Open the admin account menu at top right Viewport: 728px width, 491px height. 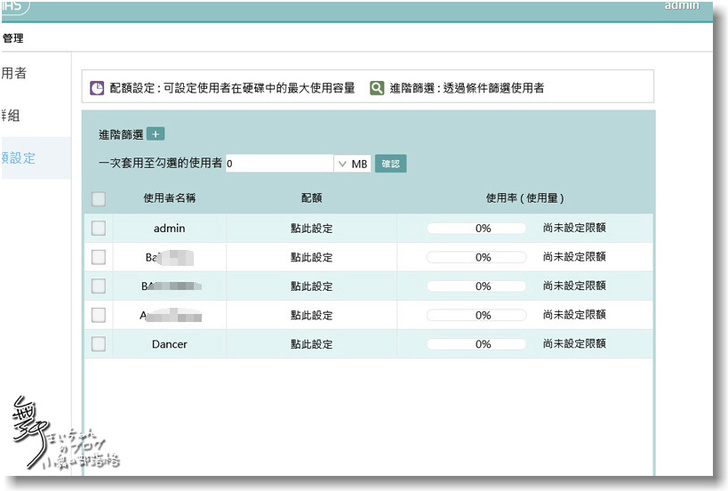(x=707, y=8)
